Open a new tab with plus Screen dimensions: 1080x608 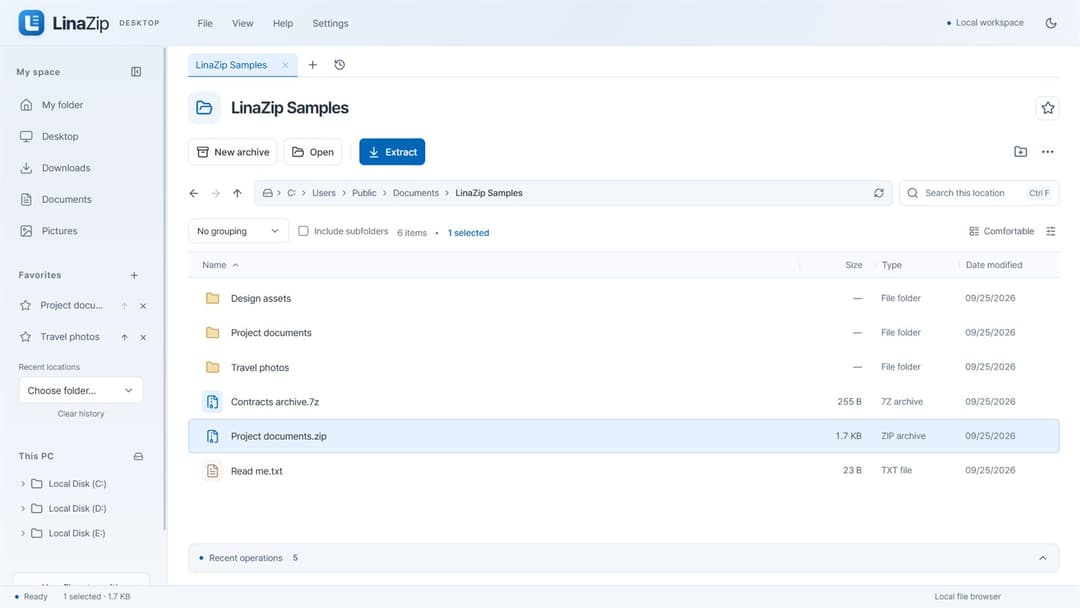[x=313, y=65]
